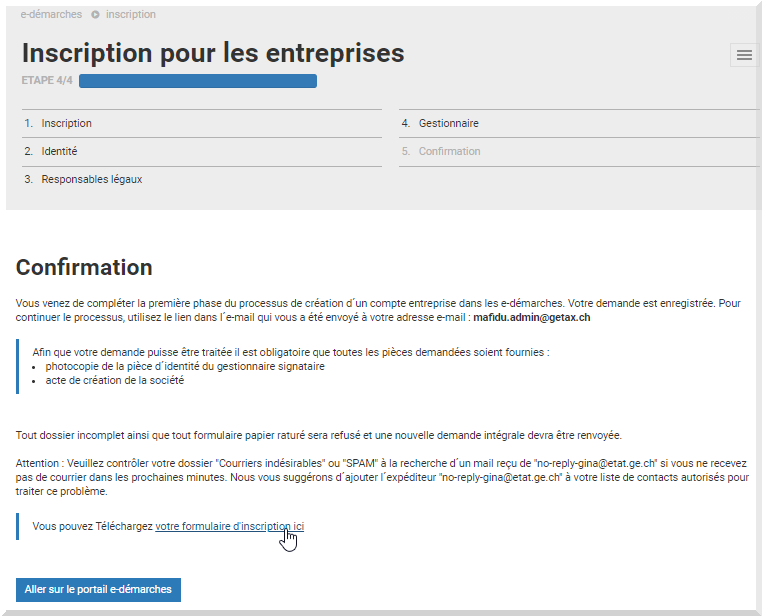Click the acte de création de la société bullet
The image size is (762, 616).
(115, 380)
